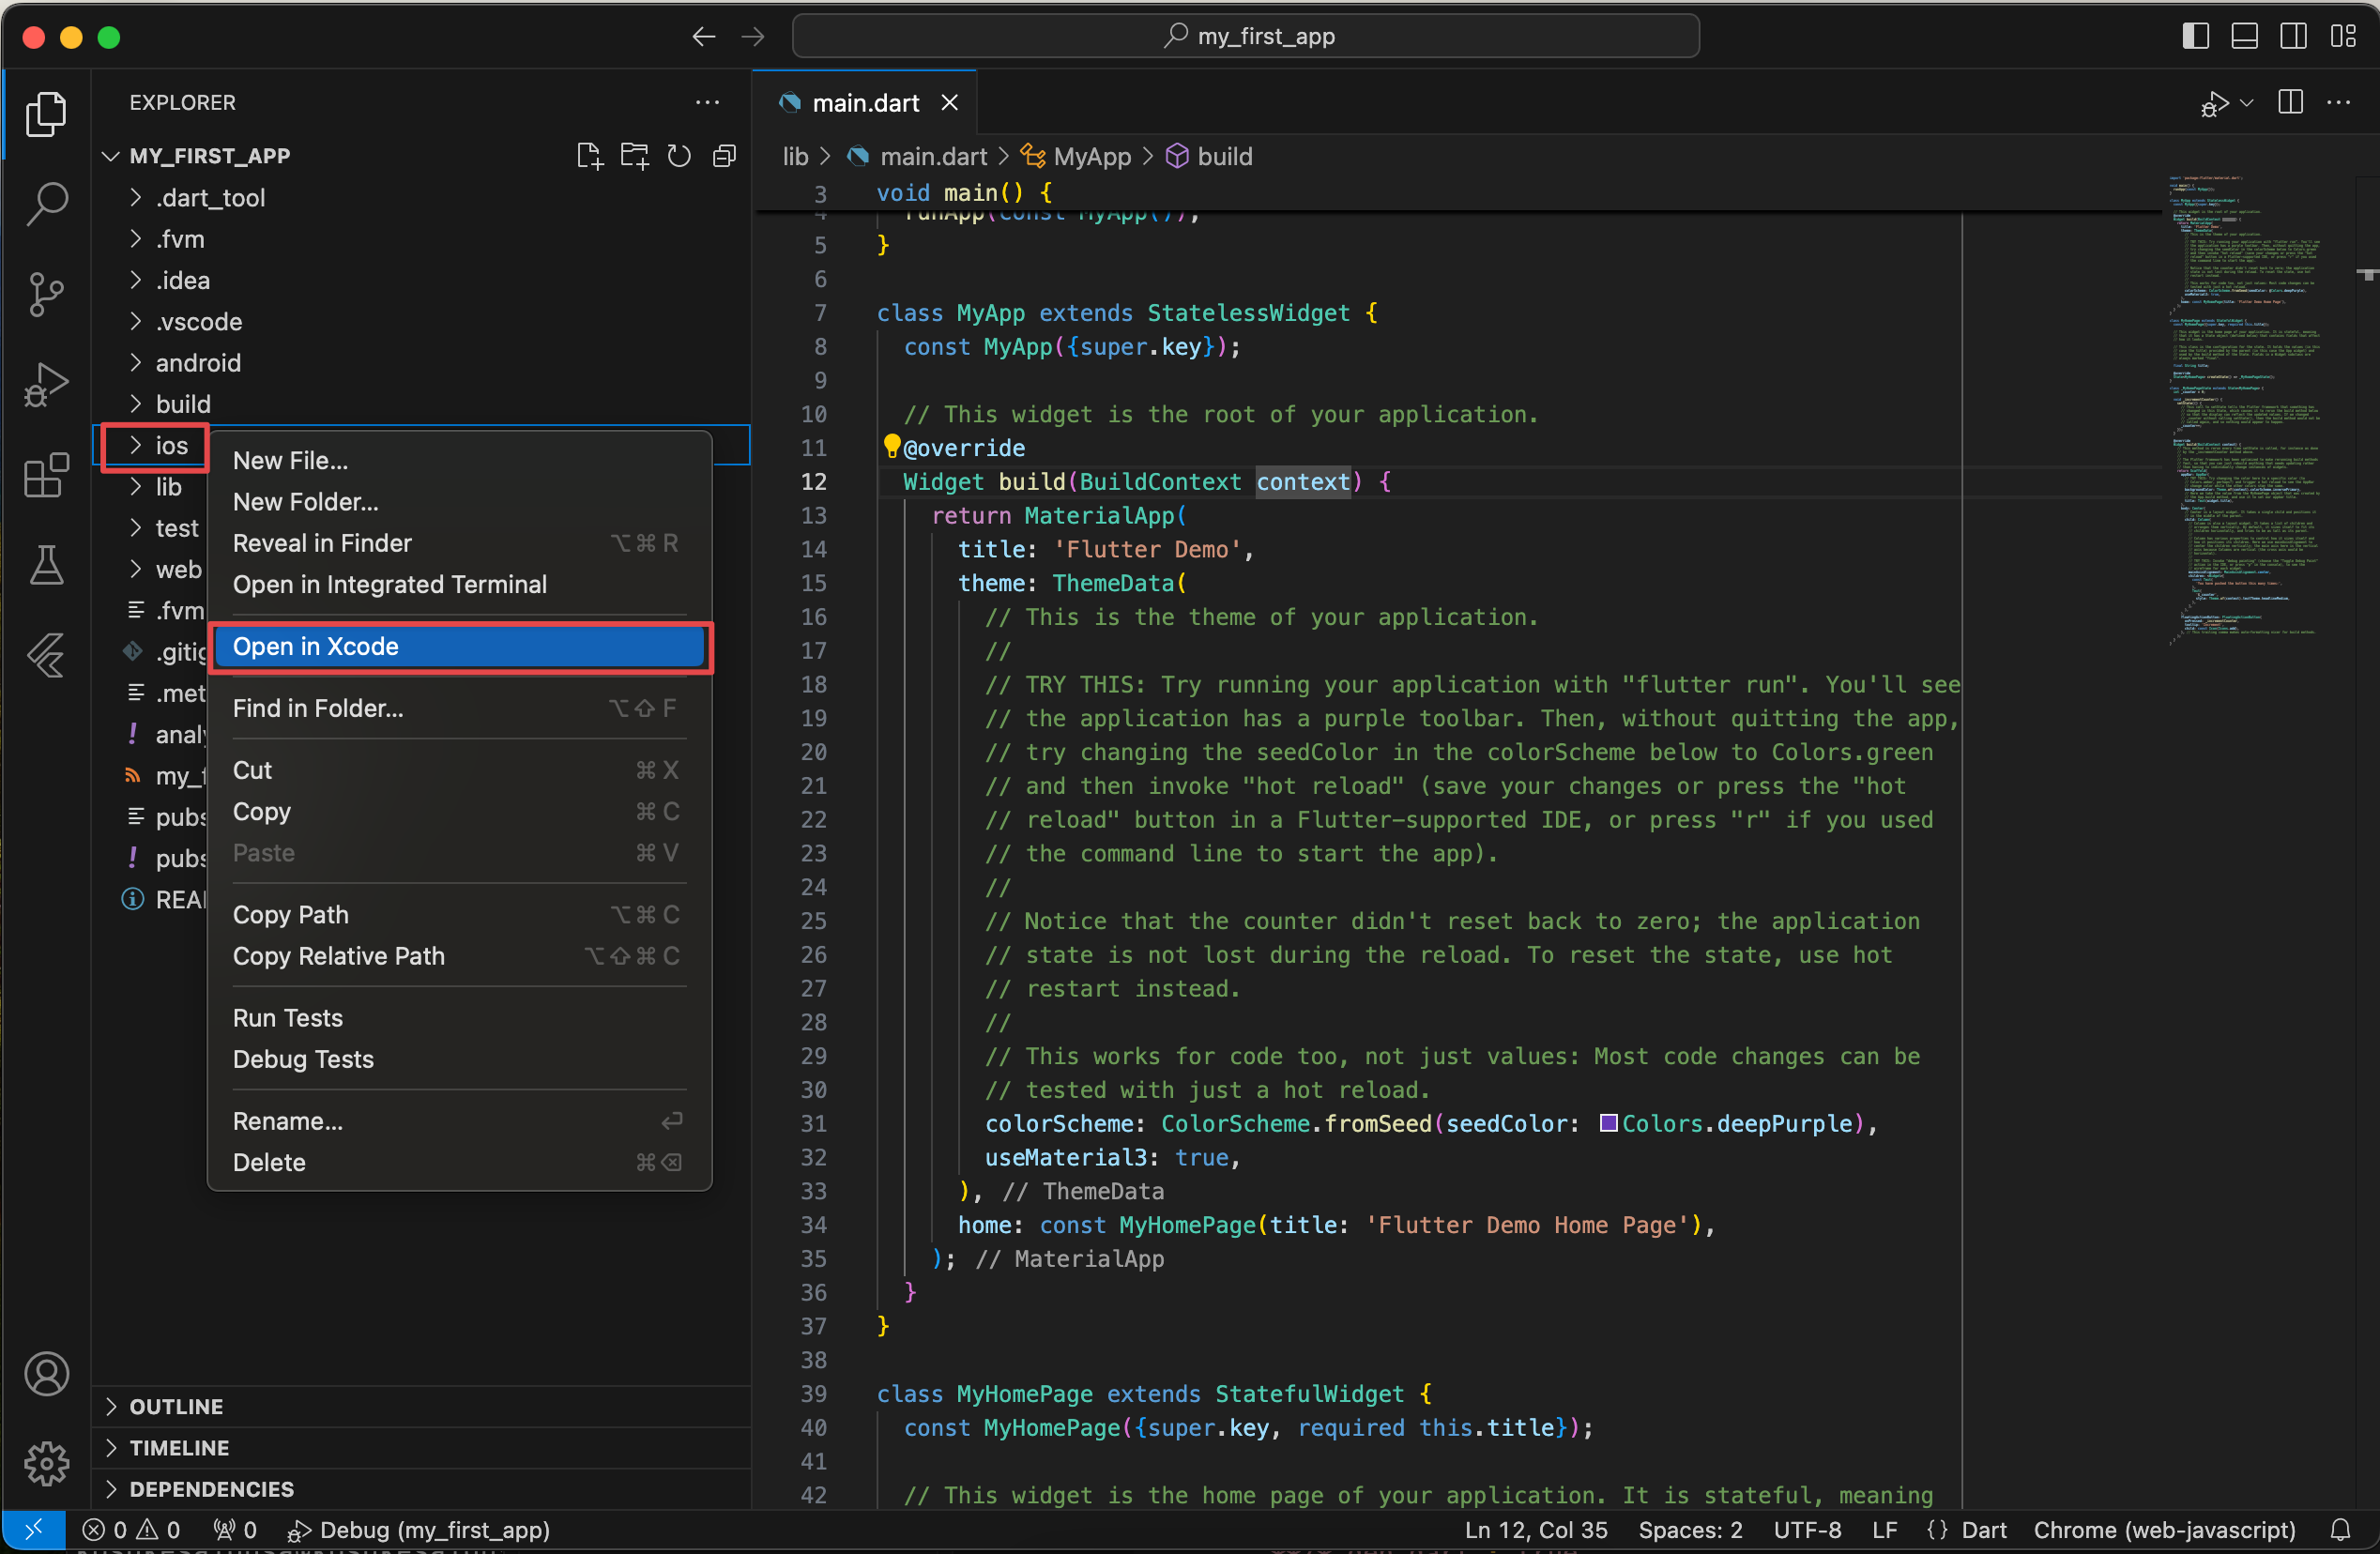This screenshot has height=1554, width=2380.
Task: Go back with the navigation arrow
Action: pyautogui.click(x=704, y=37)
